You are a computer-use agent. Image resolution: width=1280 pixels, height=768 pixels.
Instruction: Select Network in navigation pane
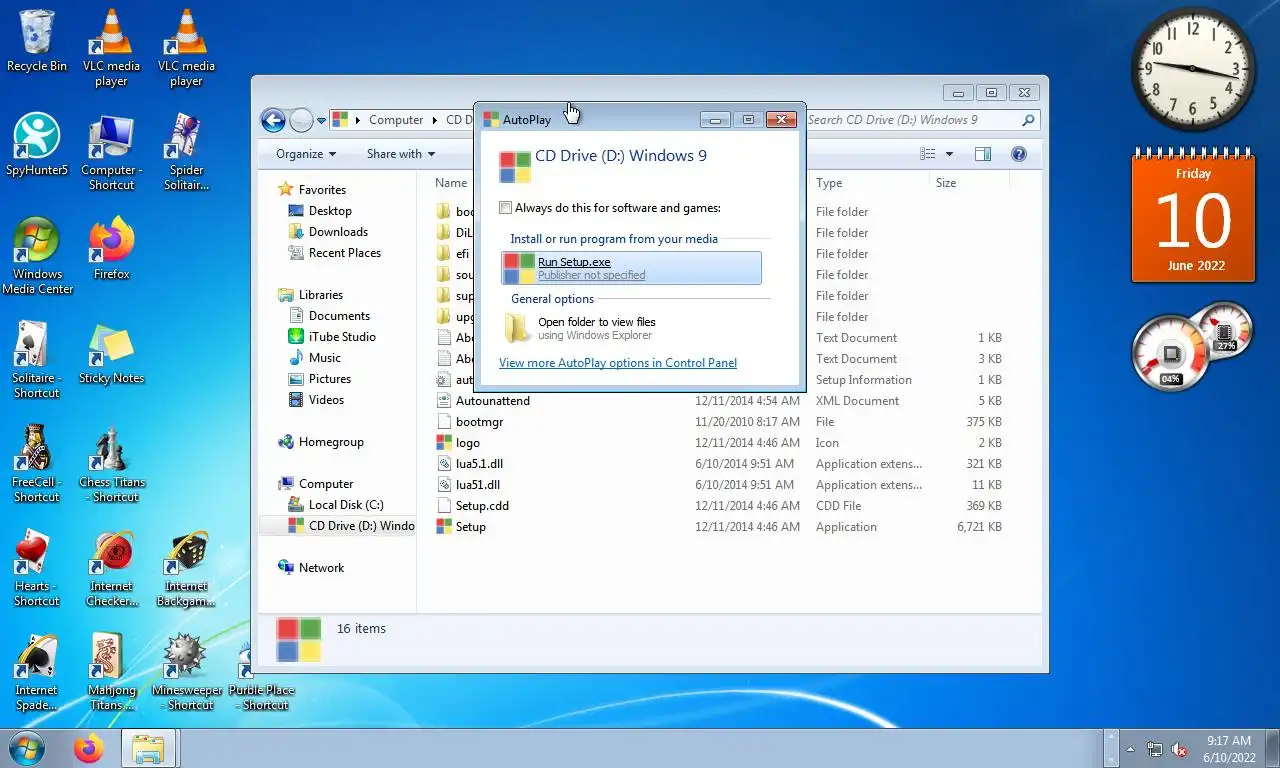click(x=321, y=568)
